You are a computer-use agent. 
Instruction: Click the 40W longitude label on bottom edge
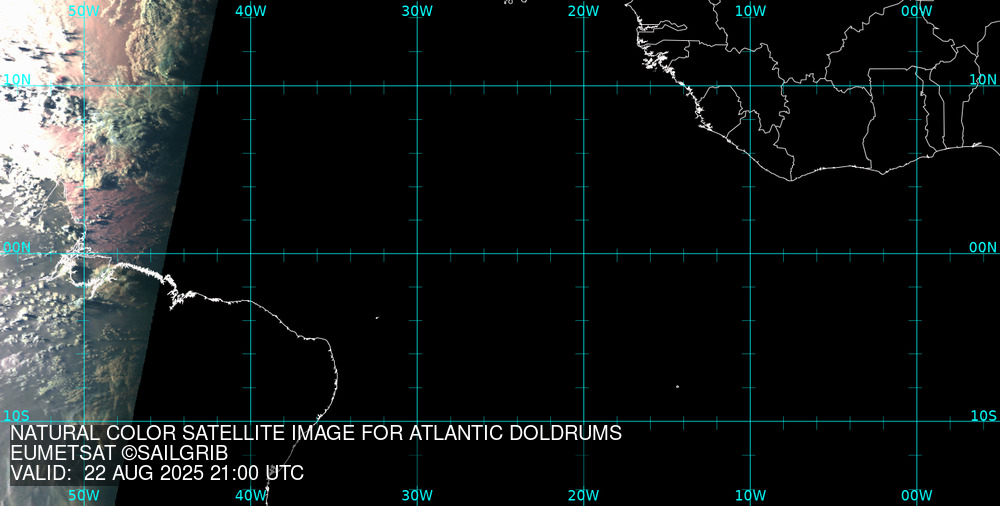tap(251, 495)
